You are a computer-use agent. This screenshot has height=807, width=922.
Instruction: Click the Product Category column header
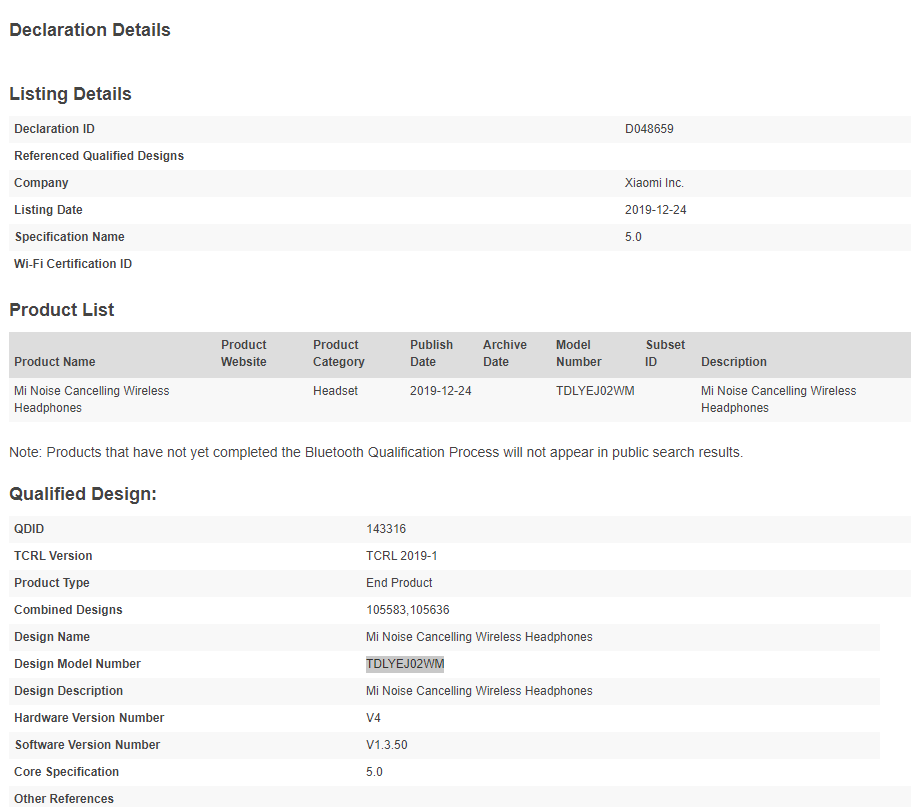(339, 353)
